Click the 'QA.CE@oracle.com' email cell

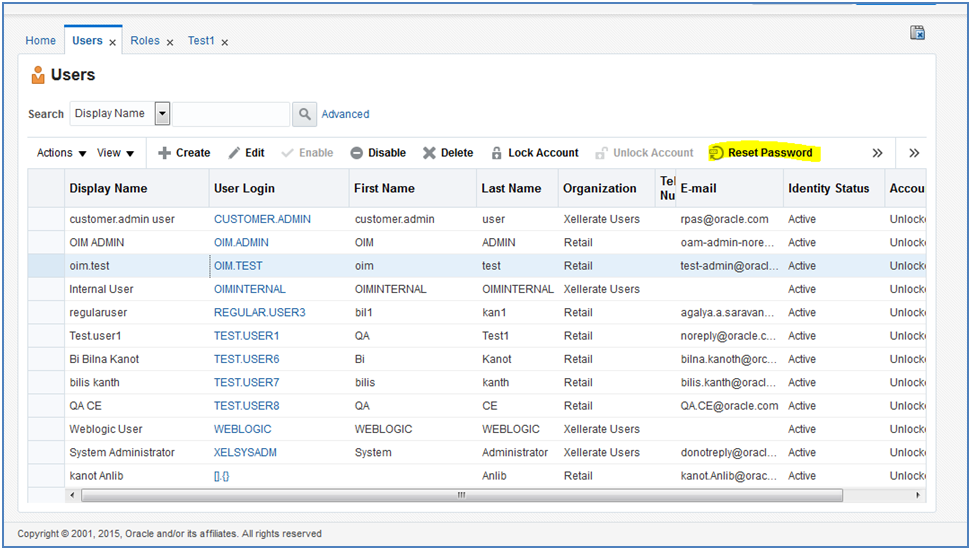coord(729,406)
